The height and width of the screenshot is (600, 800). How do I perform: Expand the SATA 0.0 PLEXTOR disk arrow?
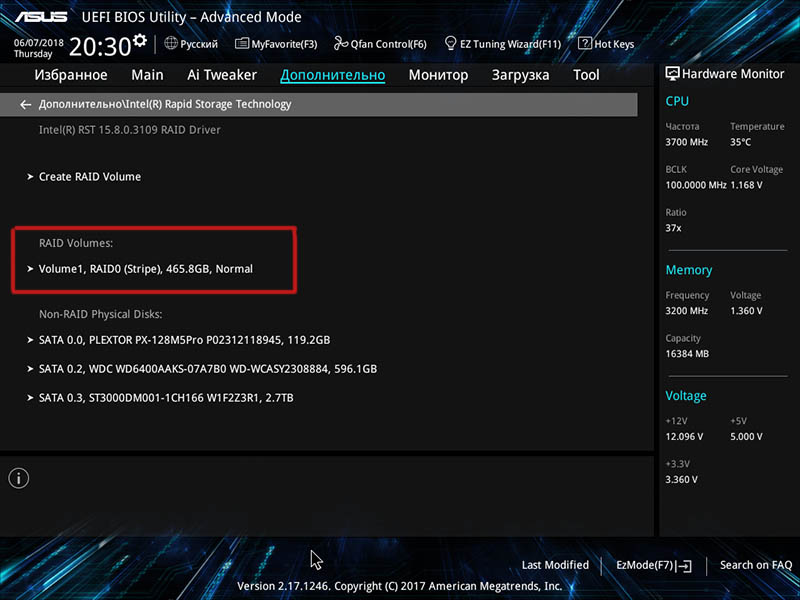coord(30,340)
